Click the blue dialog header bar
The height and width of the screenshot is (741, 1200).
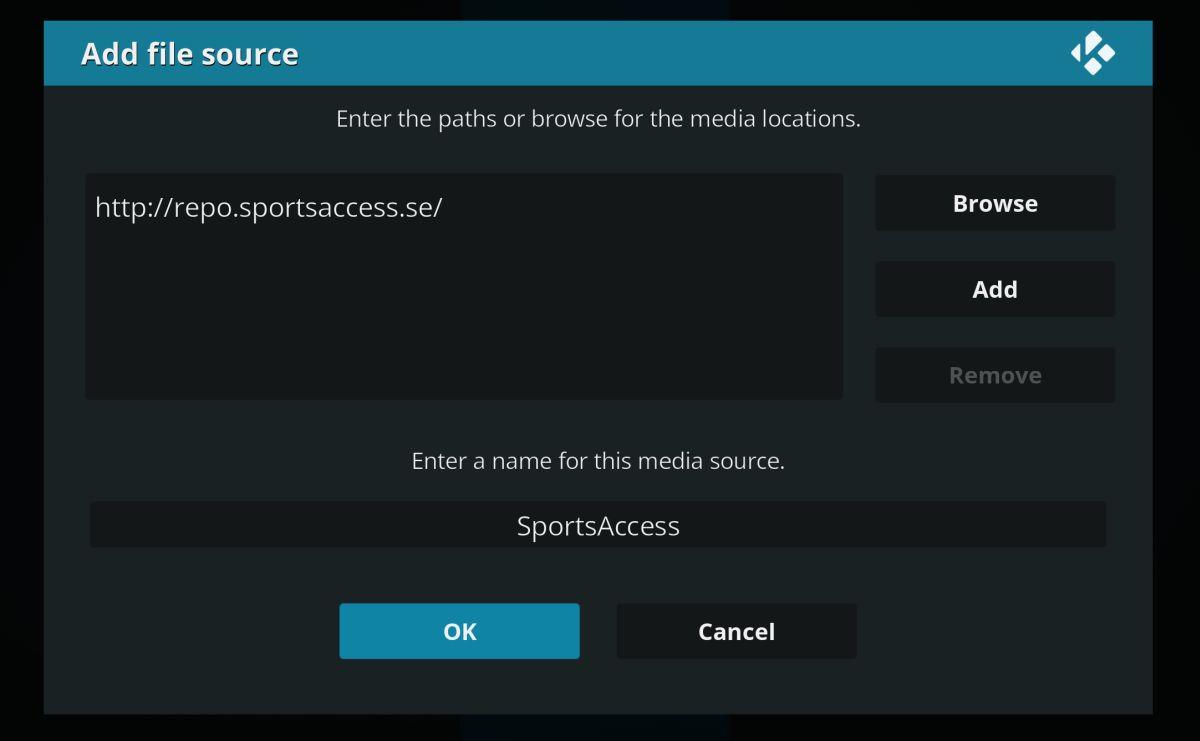(x=598, y=53)
